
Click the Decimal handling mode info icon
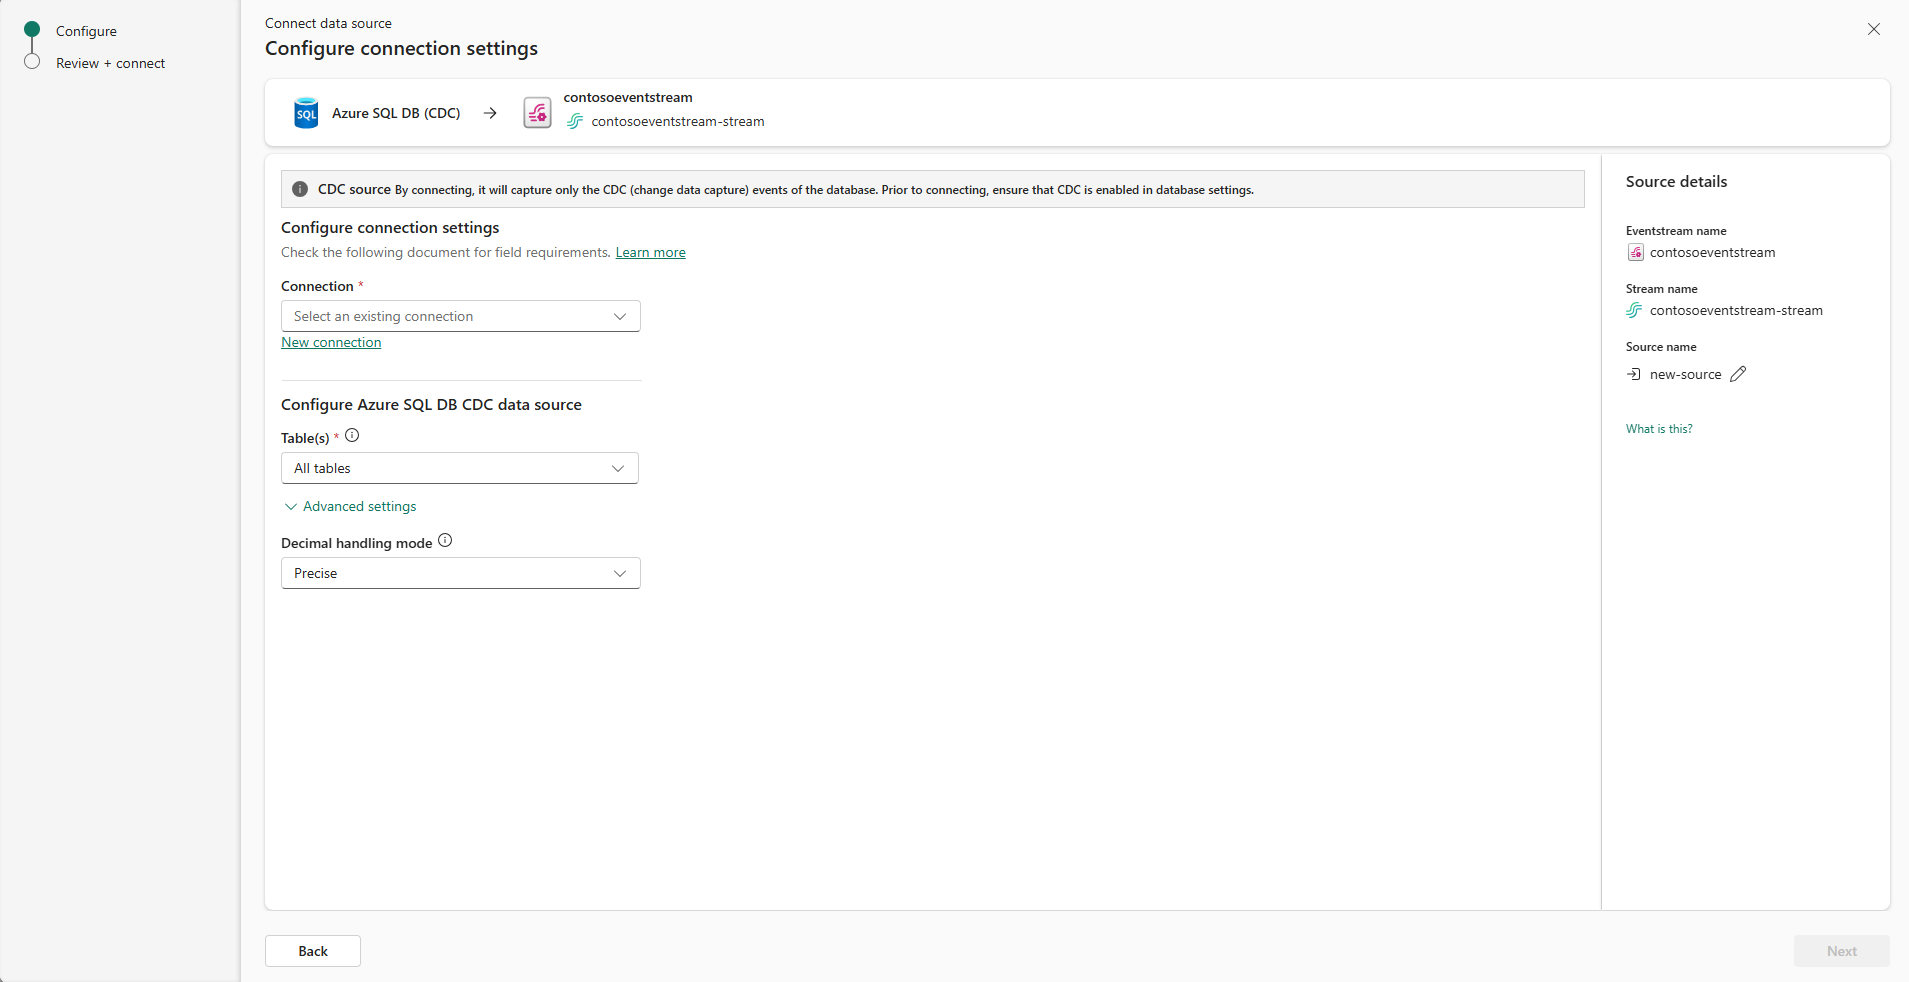(x=445, y=541)
